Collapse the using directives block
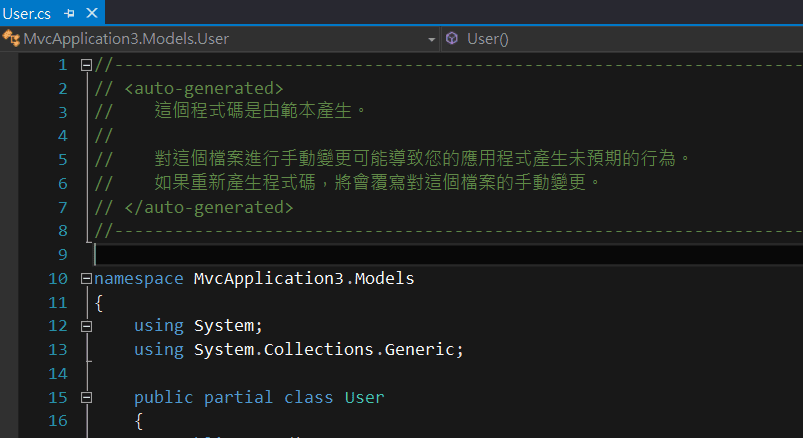803x438 pixels. [86, 326]
